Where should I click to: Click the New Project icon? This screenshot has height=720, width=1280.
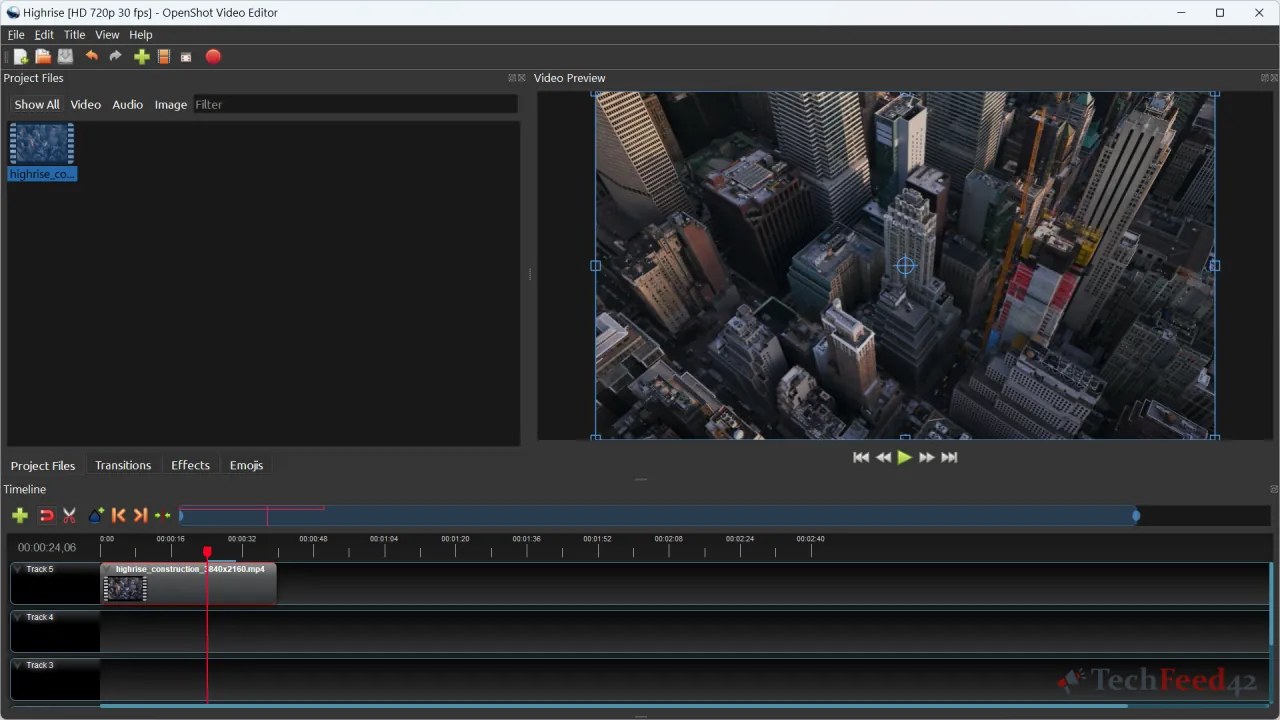pyautogui.click(x=20, y=57)
